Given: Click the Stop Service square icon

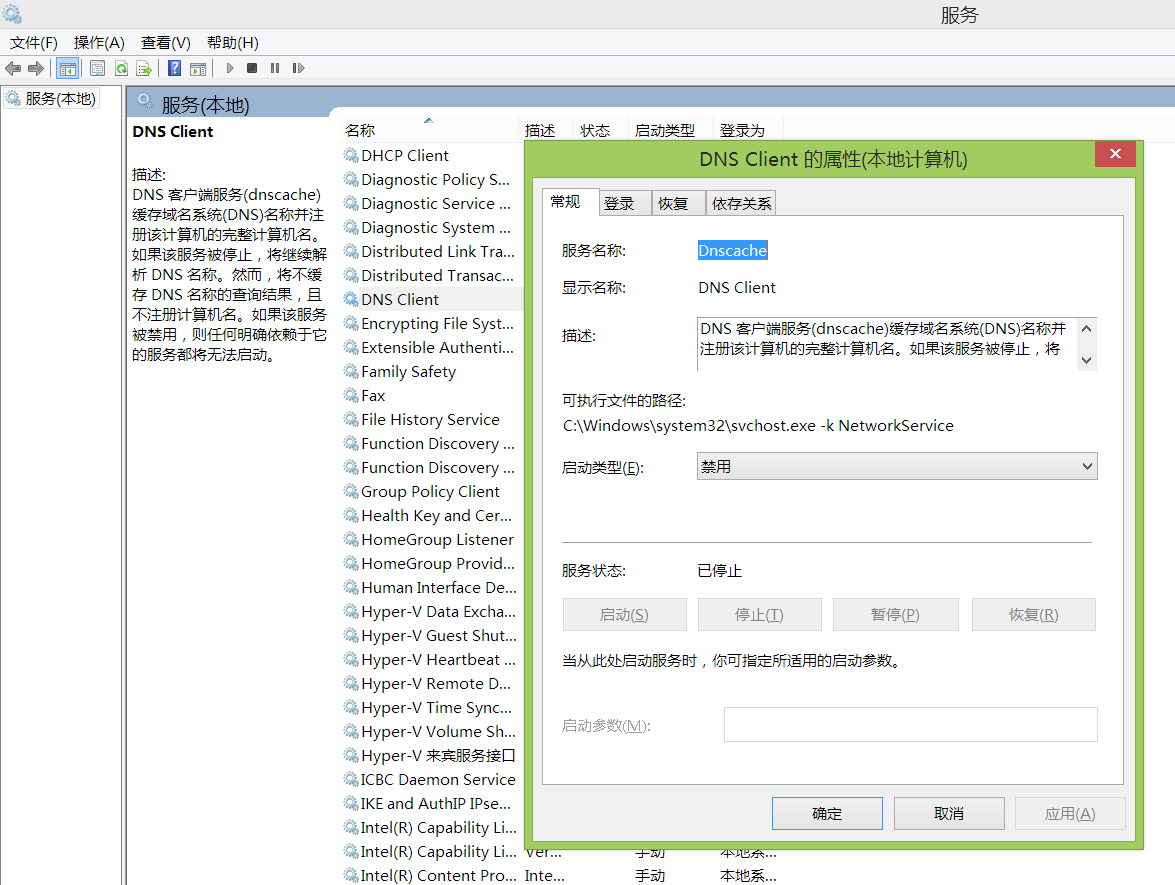Looking at the screenshot, I should (x=251, y=67).
